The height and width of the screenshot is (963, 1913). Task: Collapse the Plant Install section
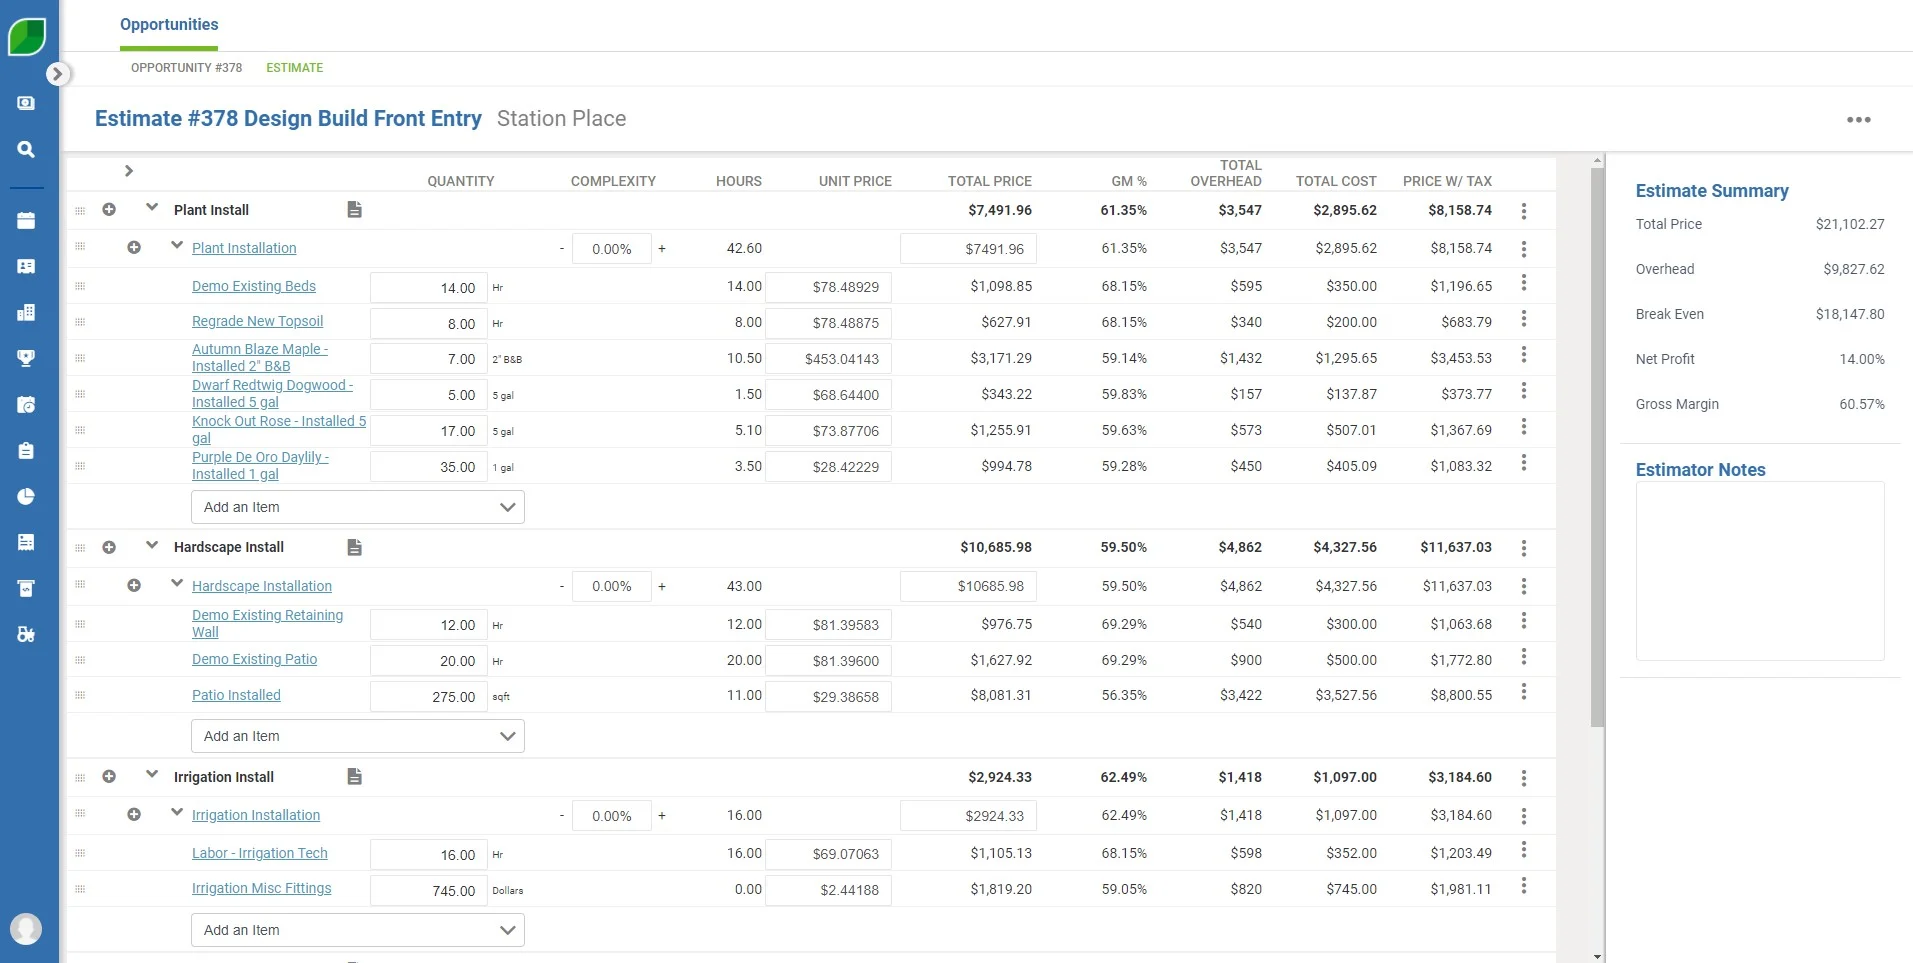click(151, 209)
